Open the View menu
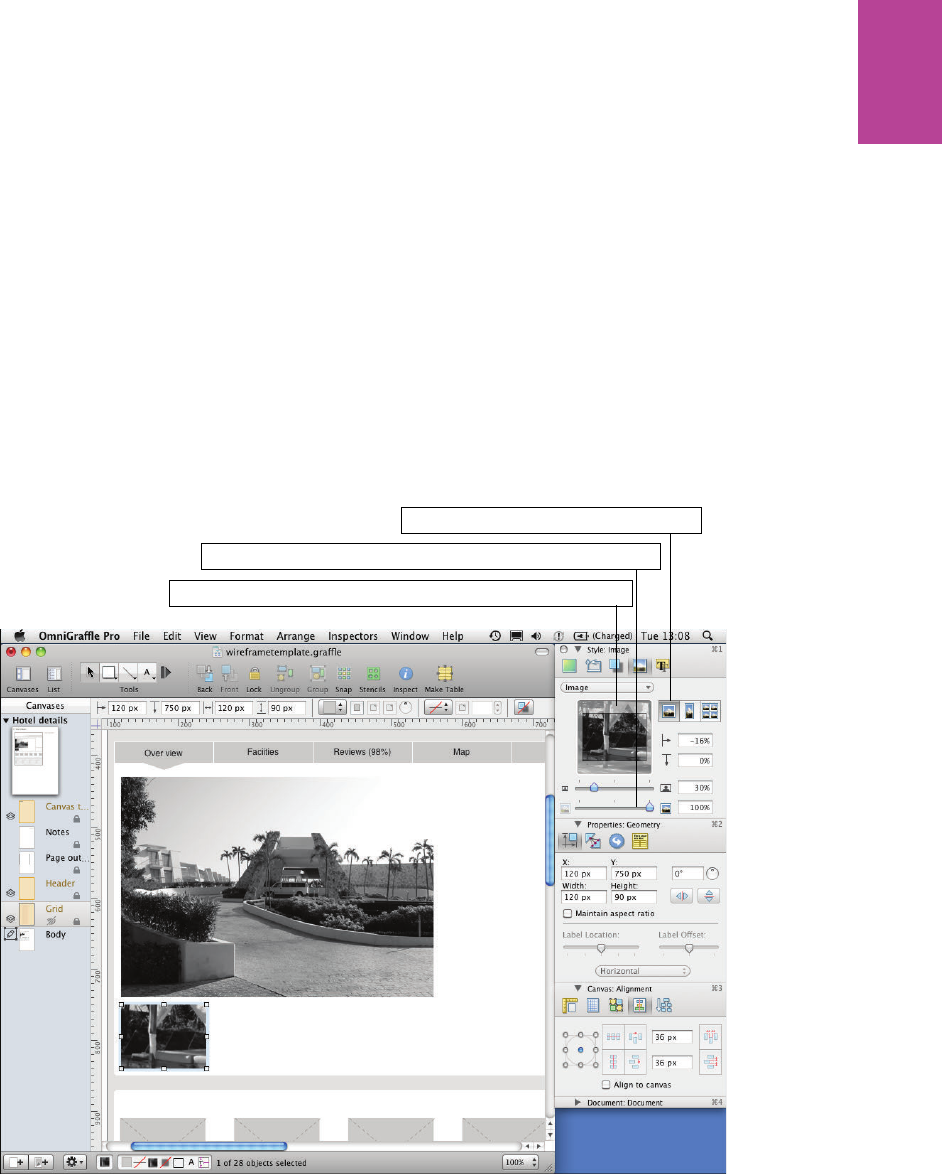942x1174 pixels. tap(205, 636)
